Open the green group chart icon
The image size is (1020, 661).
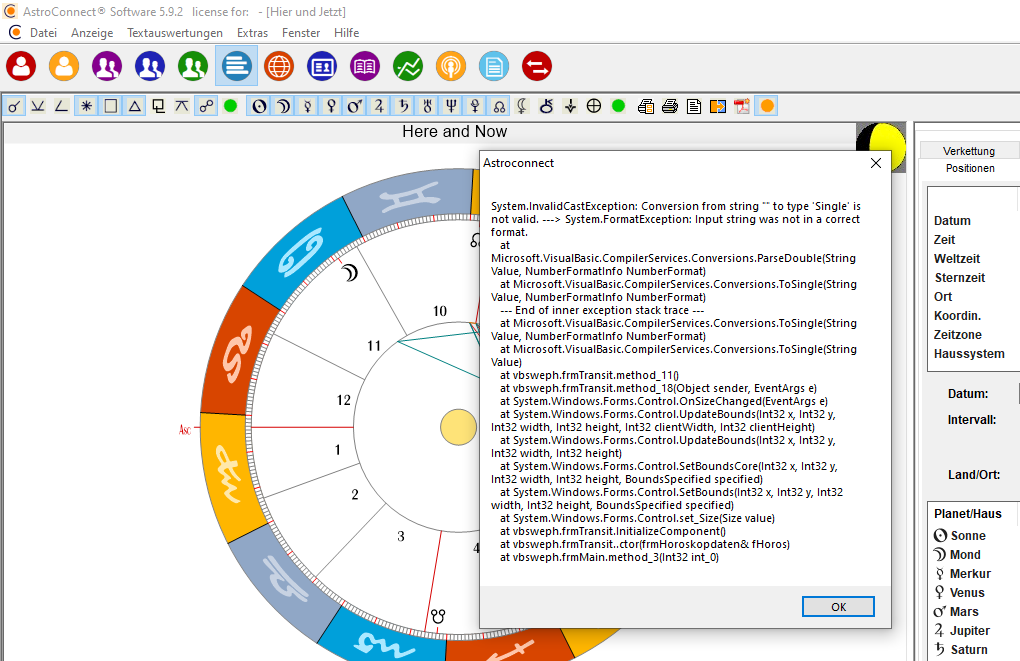193,66
